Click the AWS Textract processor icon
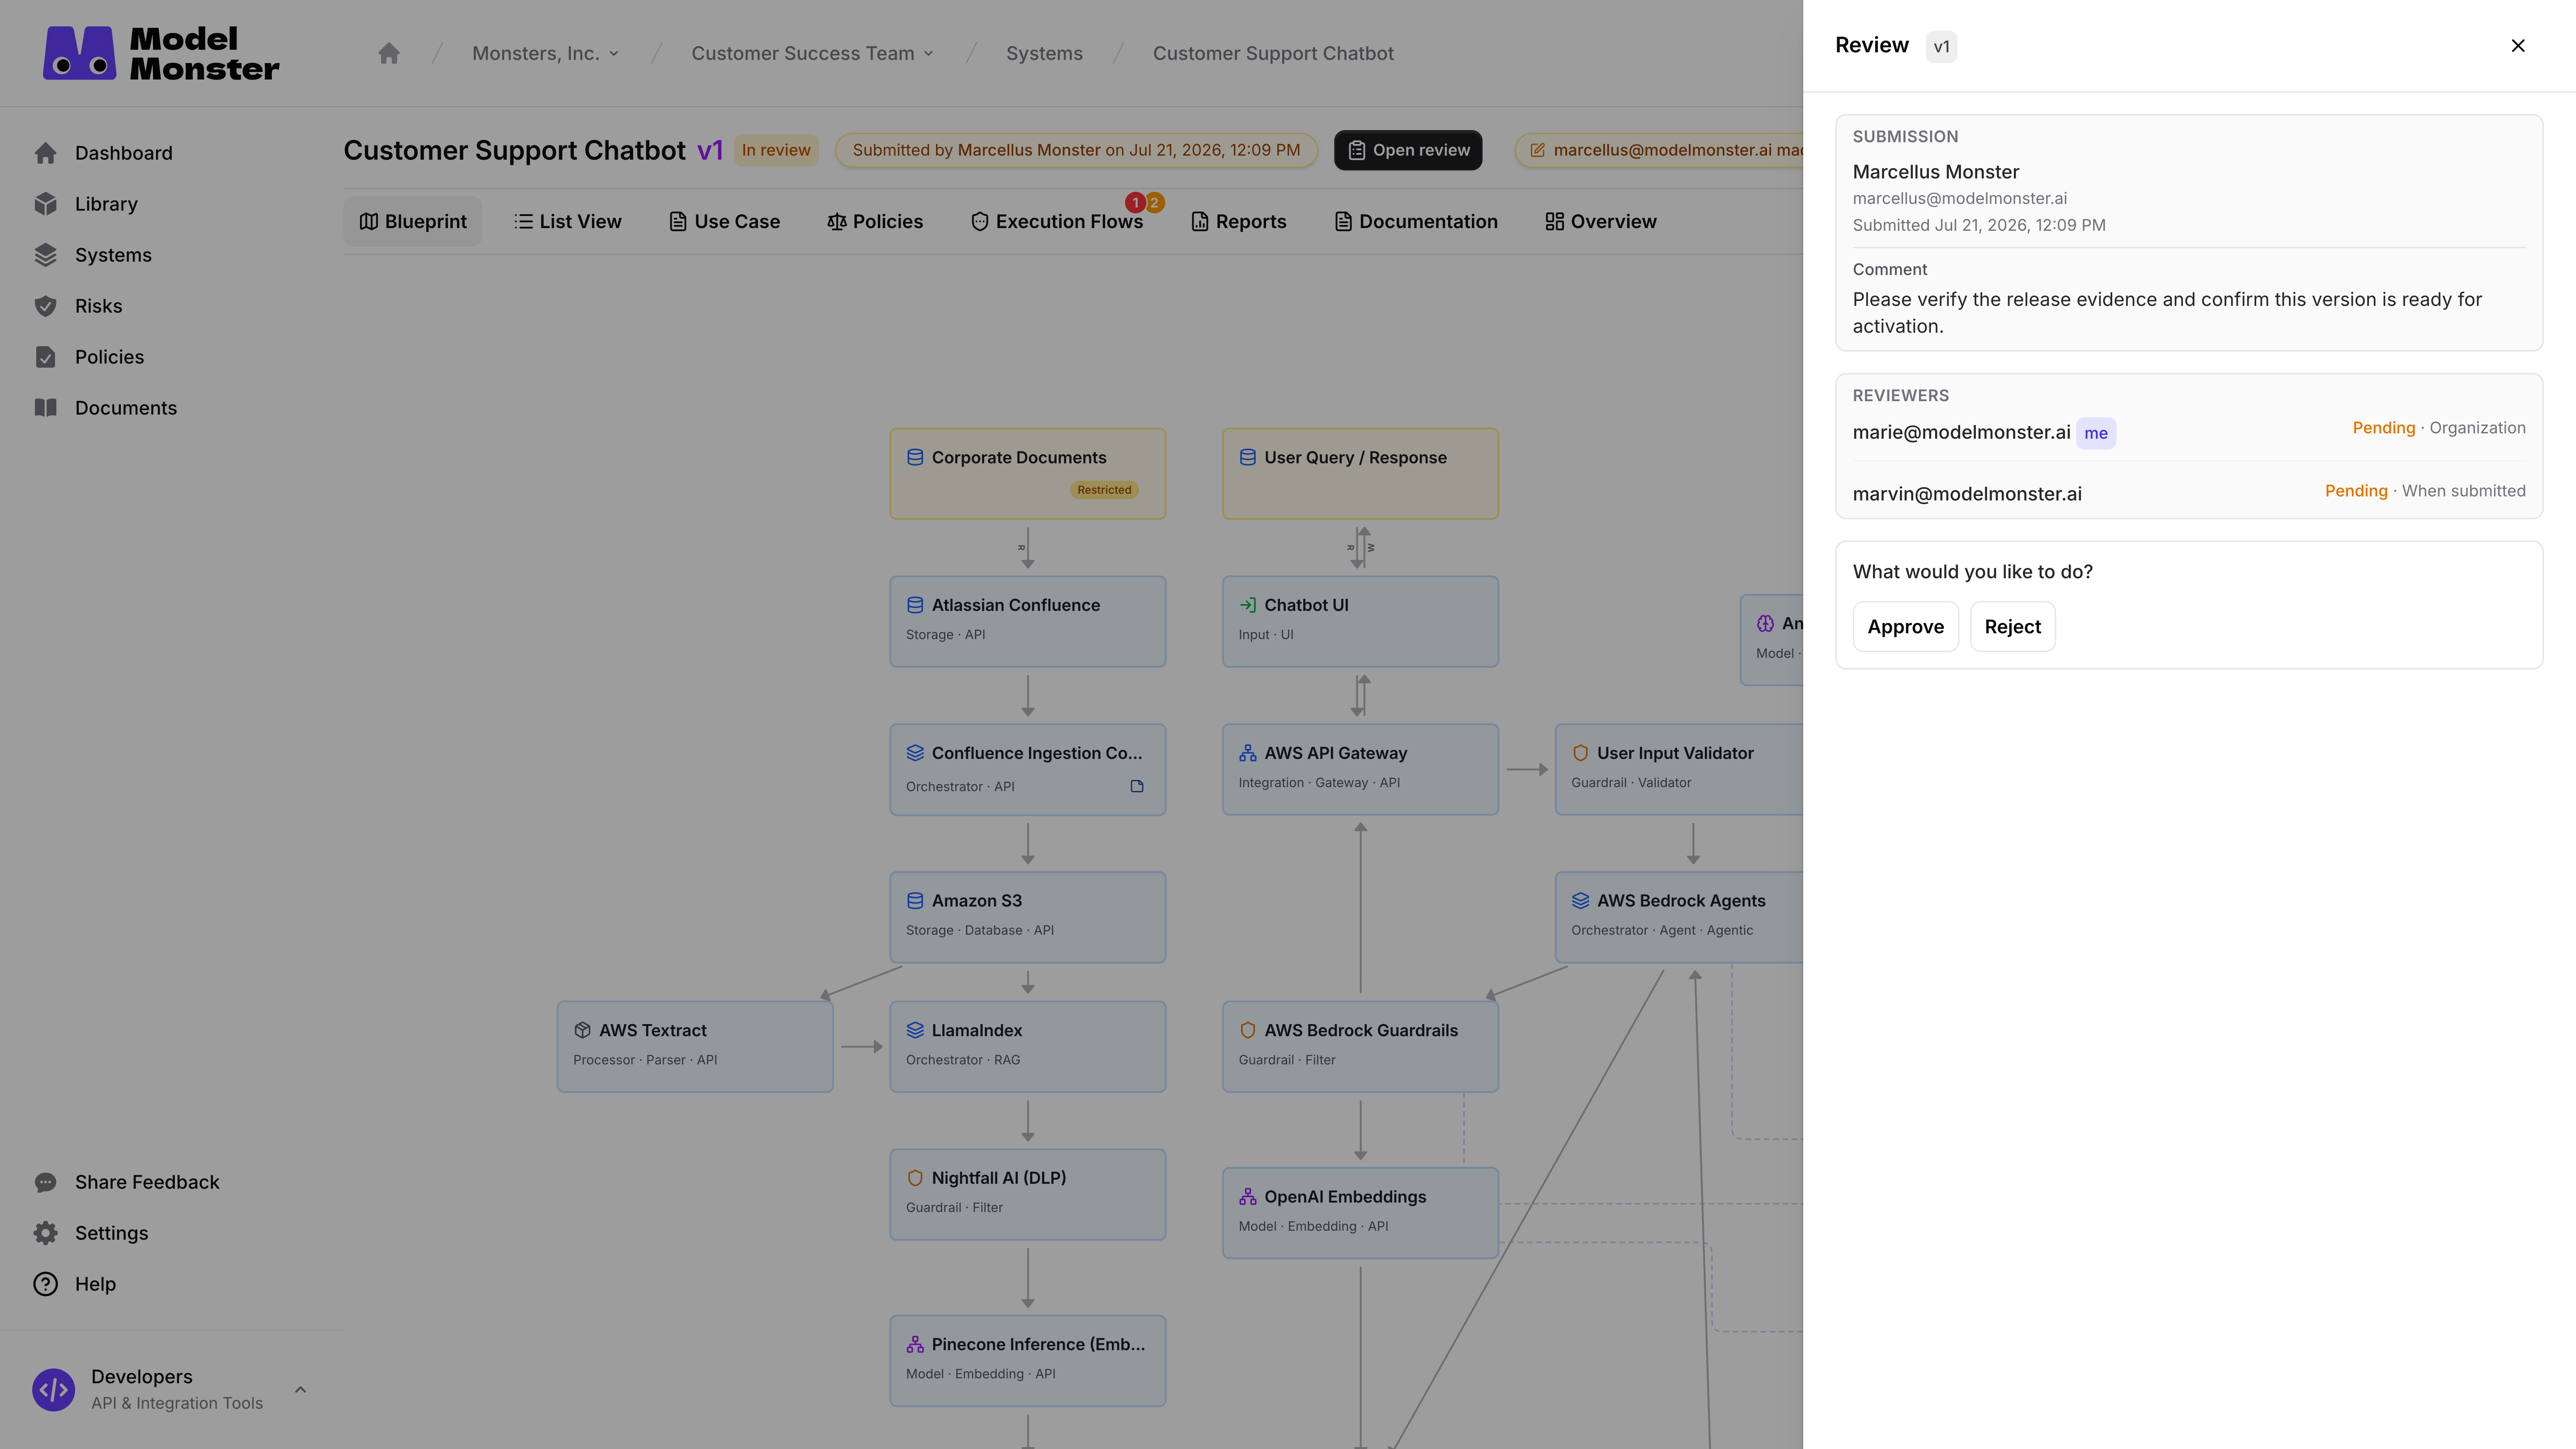This screenshot has width=2576, height=1449. pyautogui.click(x=582, y=1030)
